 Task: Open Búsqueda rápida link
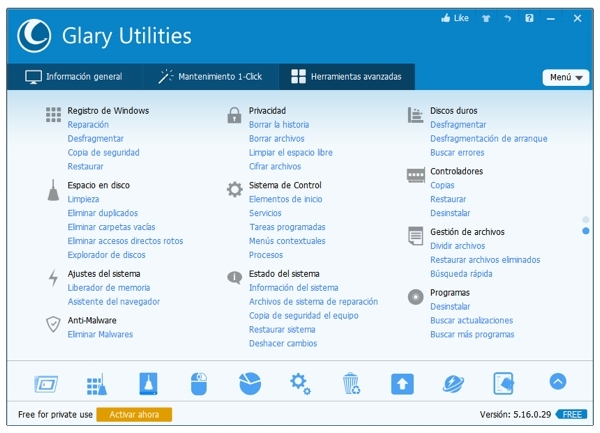(461, 274)
